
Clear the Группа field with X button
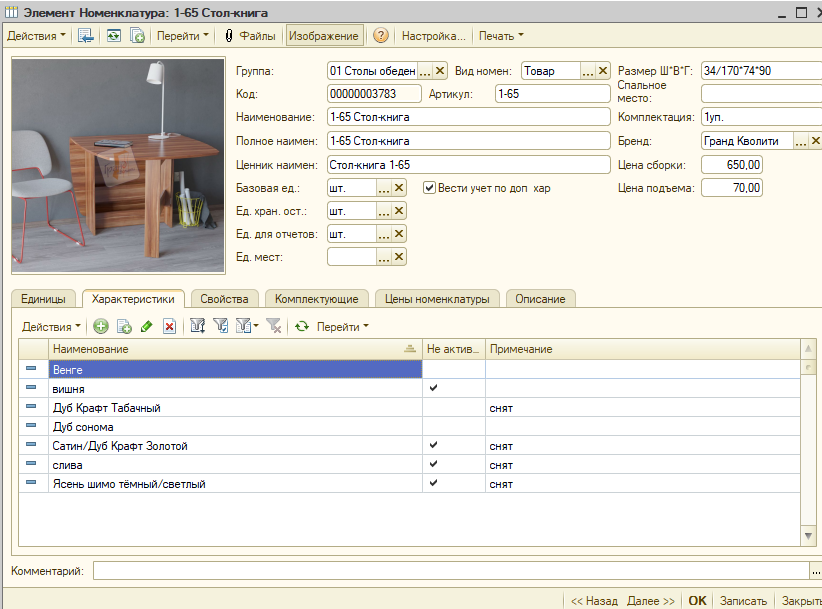[440, 71]
